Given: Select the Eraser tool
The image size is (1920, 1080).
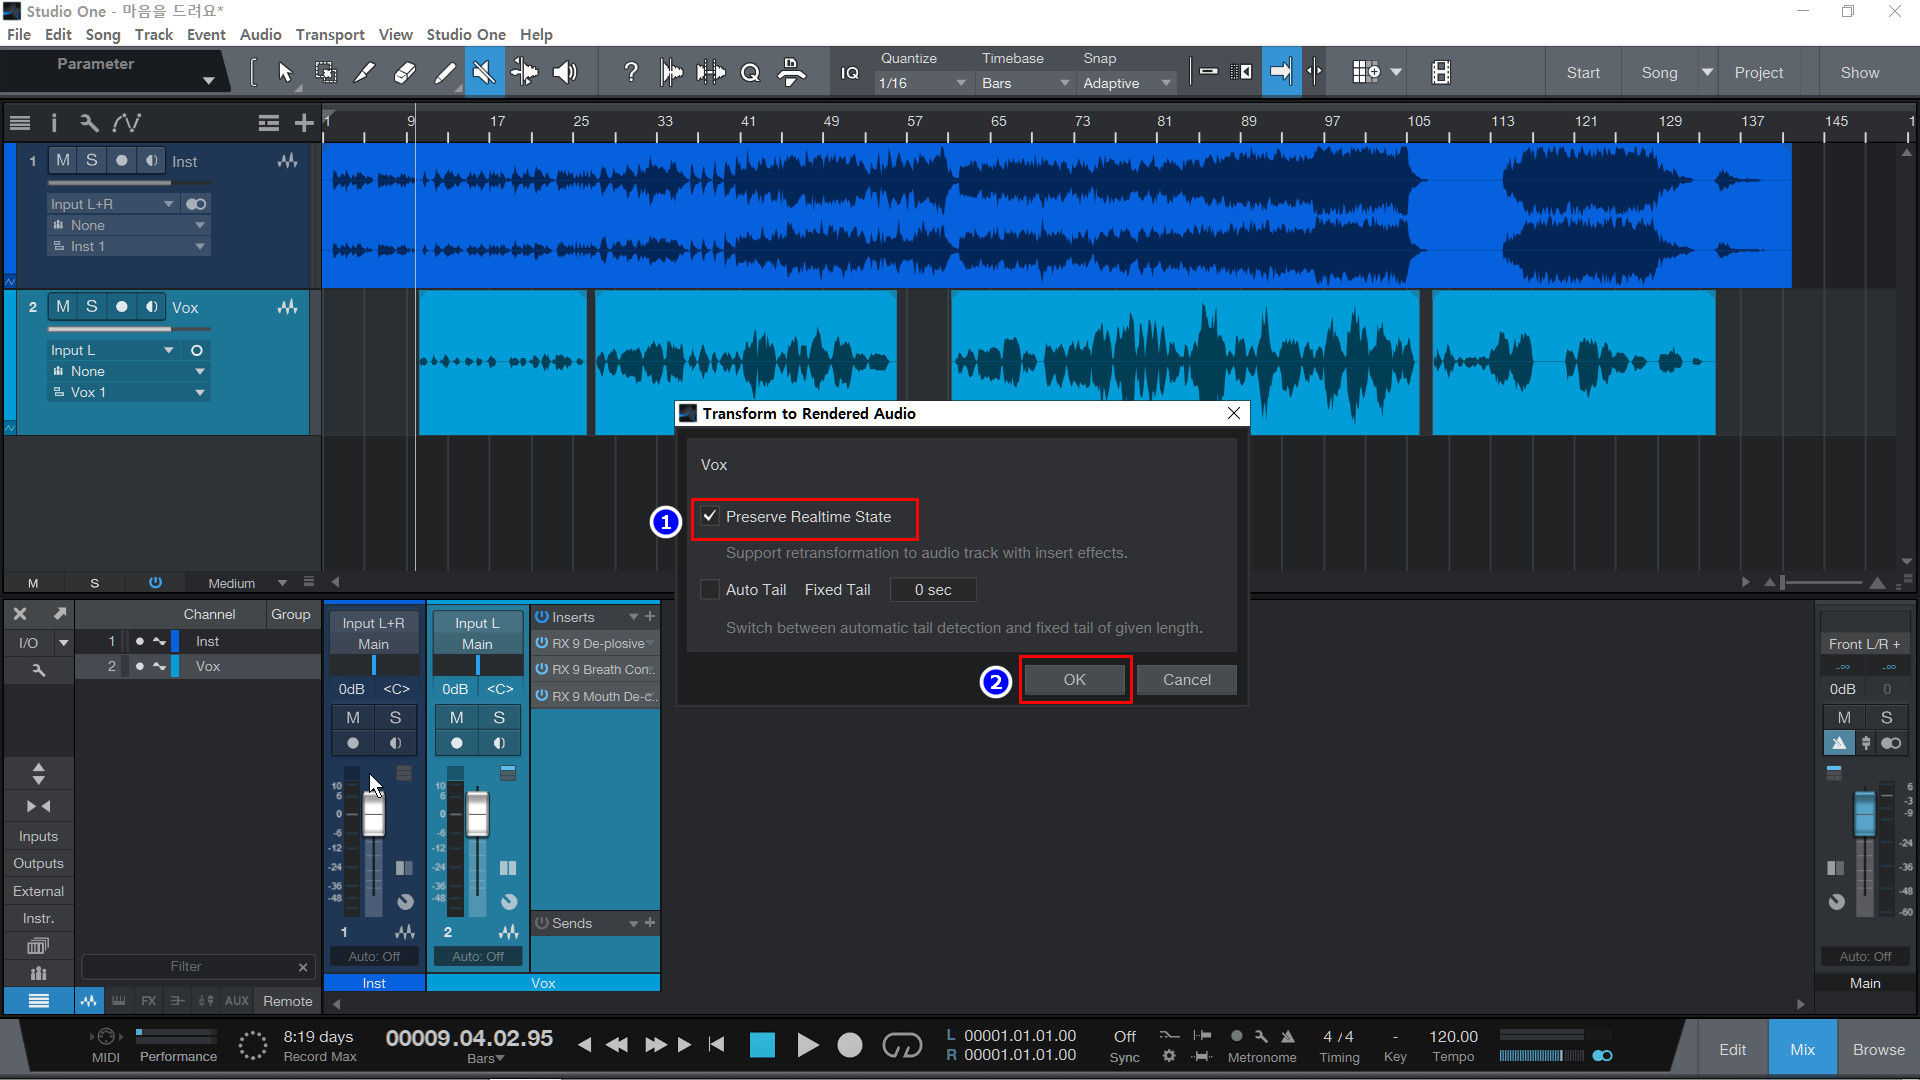Looking at the screenshot, I should point(405,72).
